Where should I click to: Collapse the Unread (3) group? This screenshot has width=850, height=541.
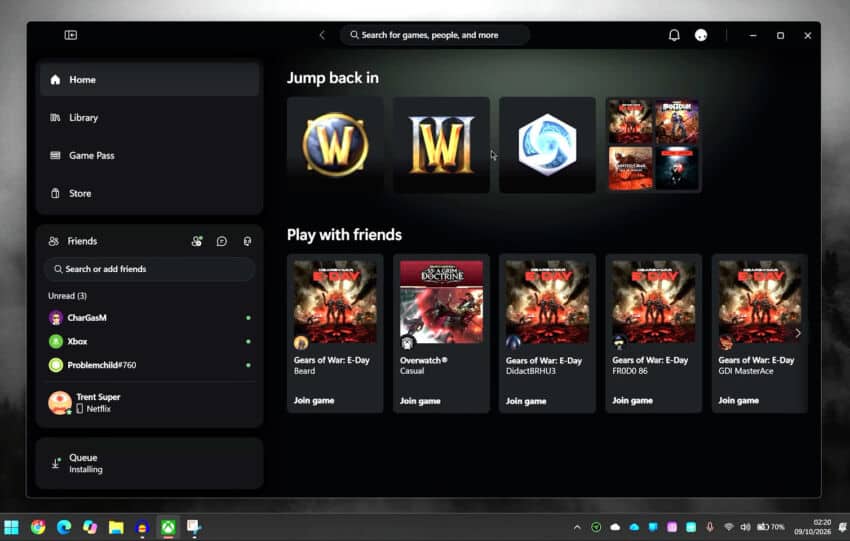[x=67, y=296]
